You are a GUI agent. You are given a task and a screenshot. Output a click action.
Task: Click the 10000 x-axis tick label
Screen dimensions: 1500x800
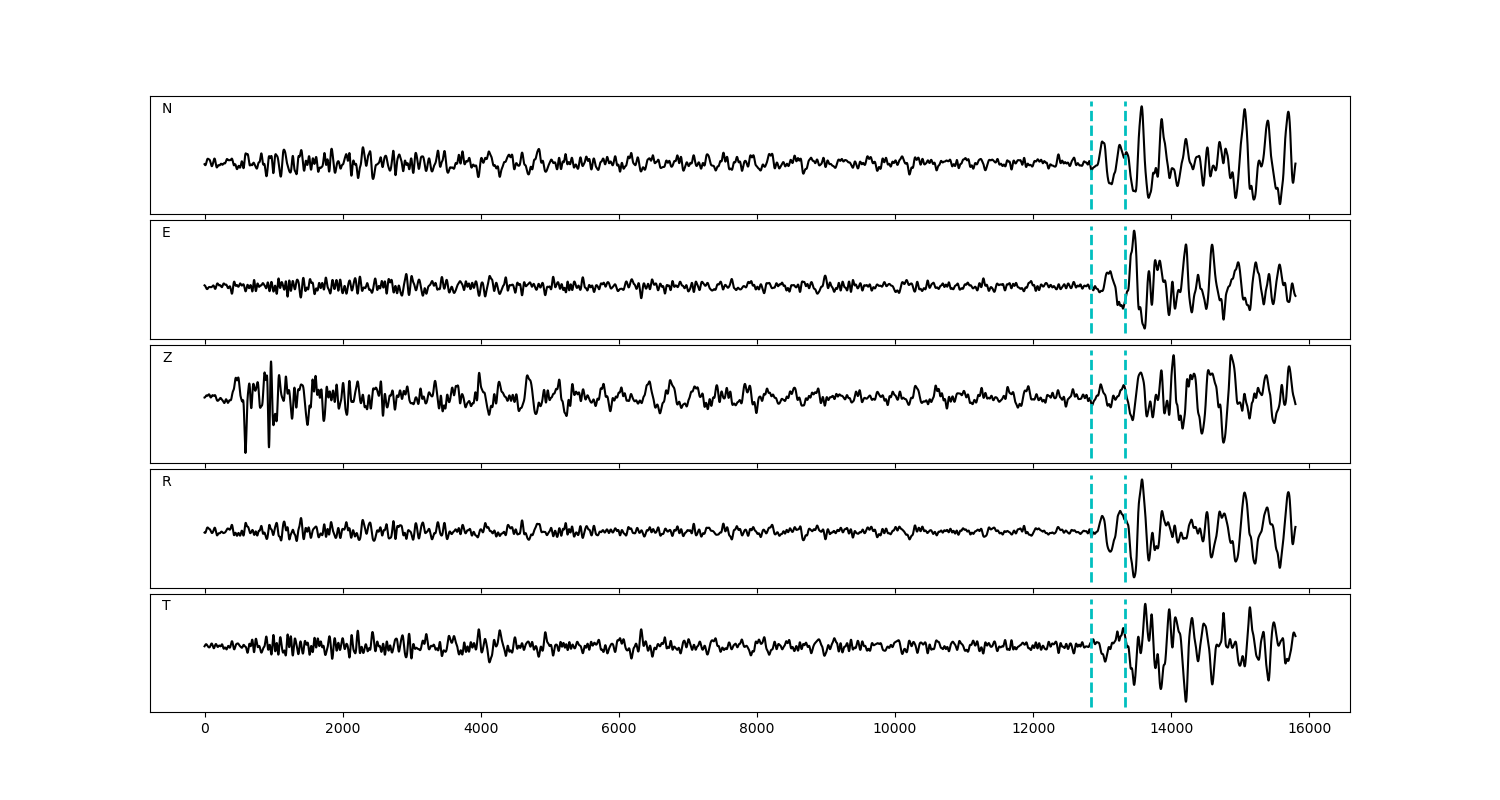[x=895, y=730]
